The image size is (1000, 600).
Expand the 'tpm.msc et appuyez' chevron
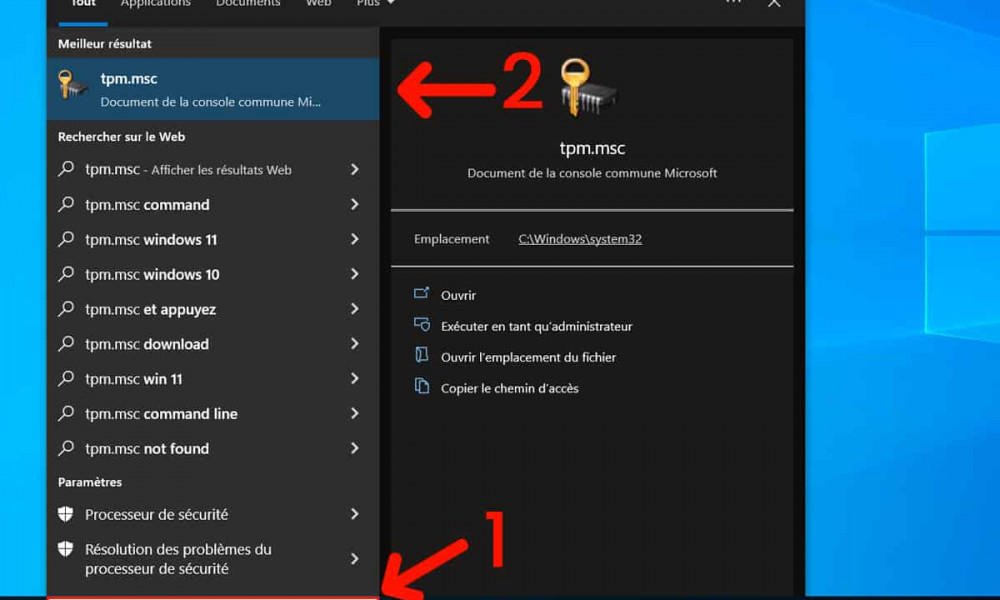[355, 309]
